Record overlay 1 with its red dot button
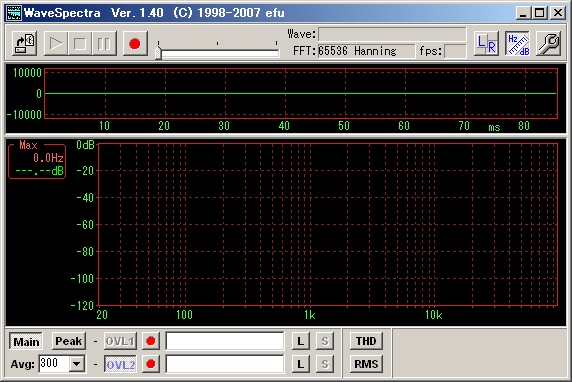 click(151, 341)
